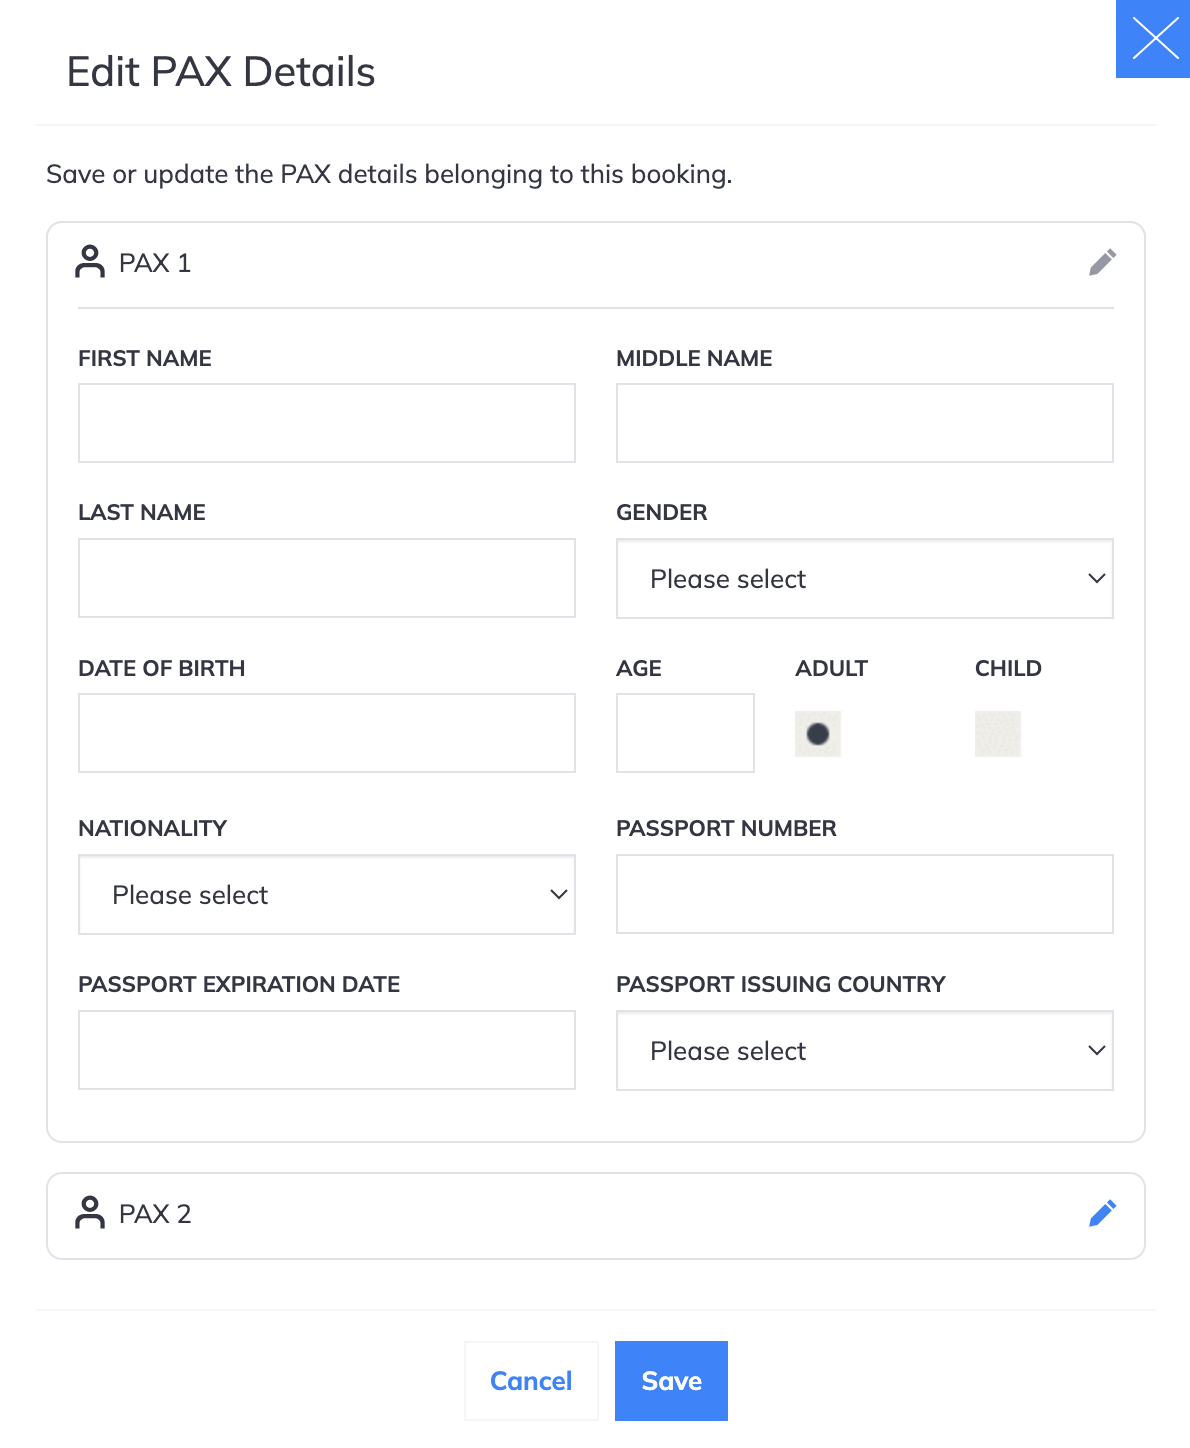
Task: Close the Edit PAX Details dialog
Action: click(x=1154, y=39)
